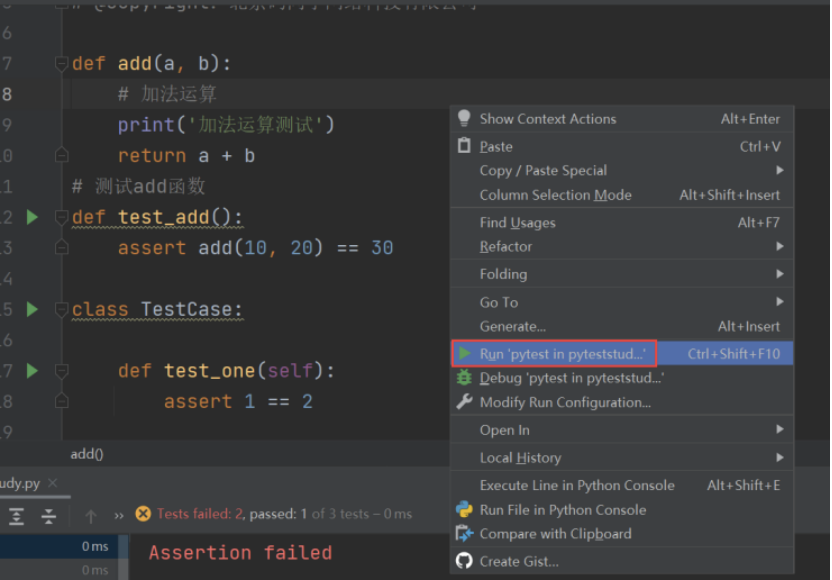Image resolution: width=832 pixels, height=580 pixels.
Task: Select Execute Line in Python Console
Action: (x=622, y=485)
